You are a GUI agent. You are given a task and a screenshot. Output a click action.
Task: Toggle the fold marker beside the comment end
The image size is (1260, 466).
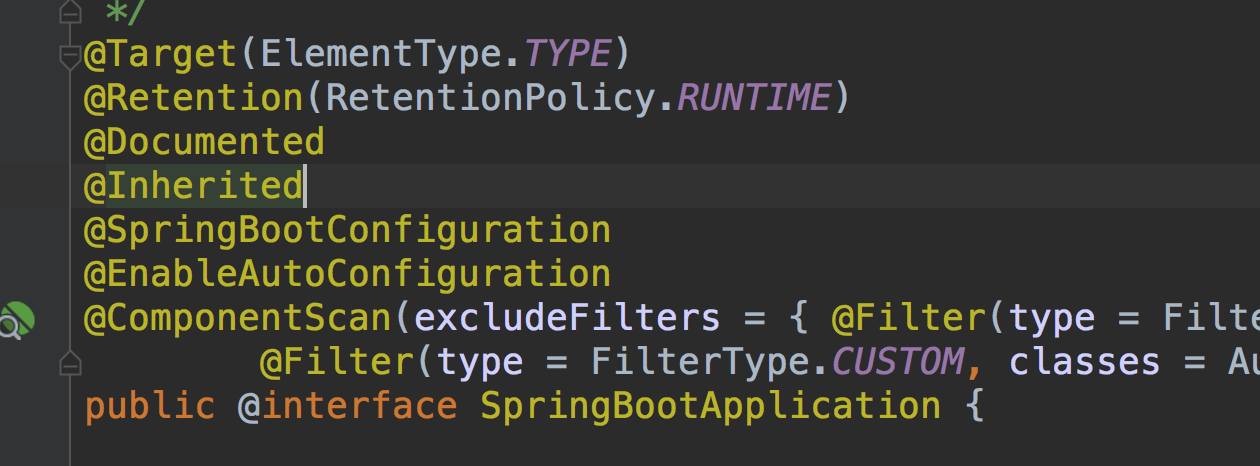pyautogui.click(x=70, y=11)
